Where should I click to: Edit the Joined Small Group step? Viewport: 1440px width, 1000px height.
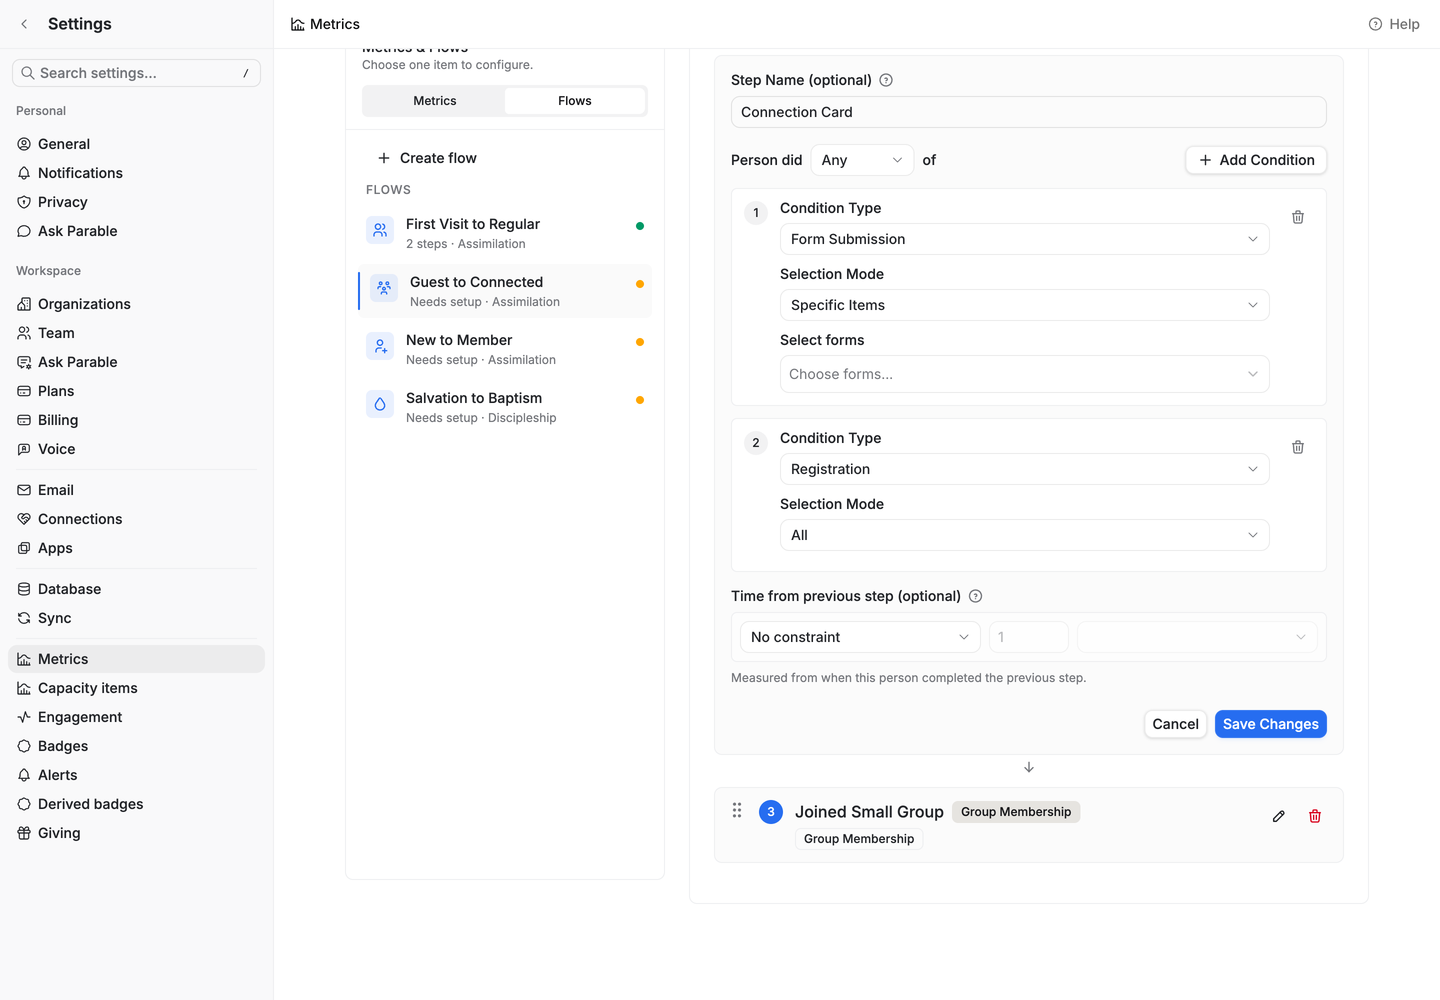click(x=1278, y=817)
